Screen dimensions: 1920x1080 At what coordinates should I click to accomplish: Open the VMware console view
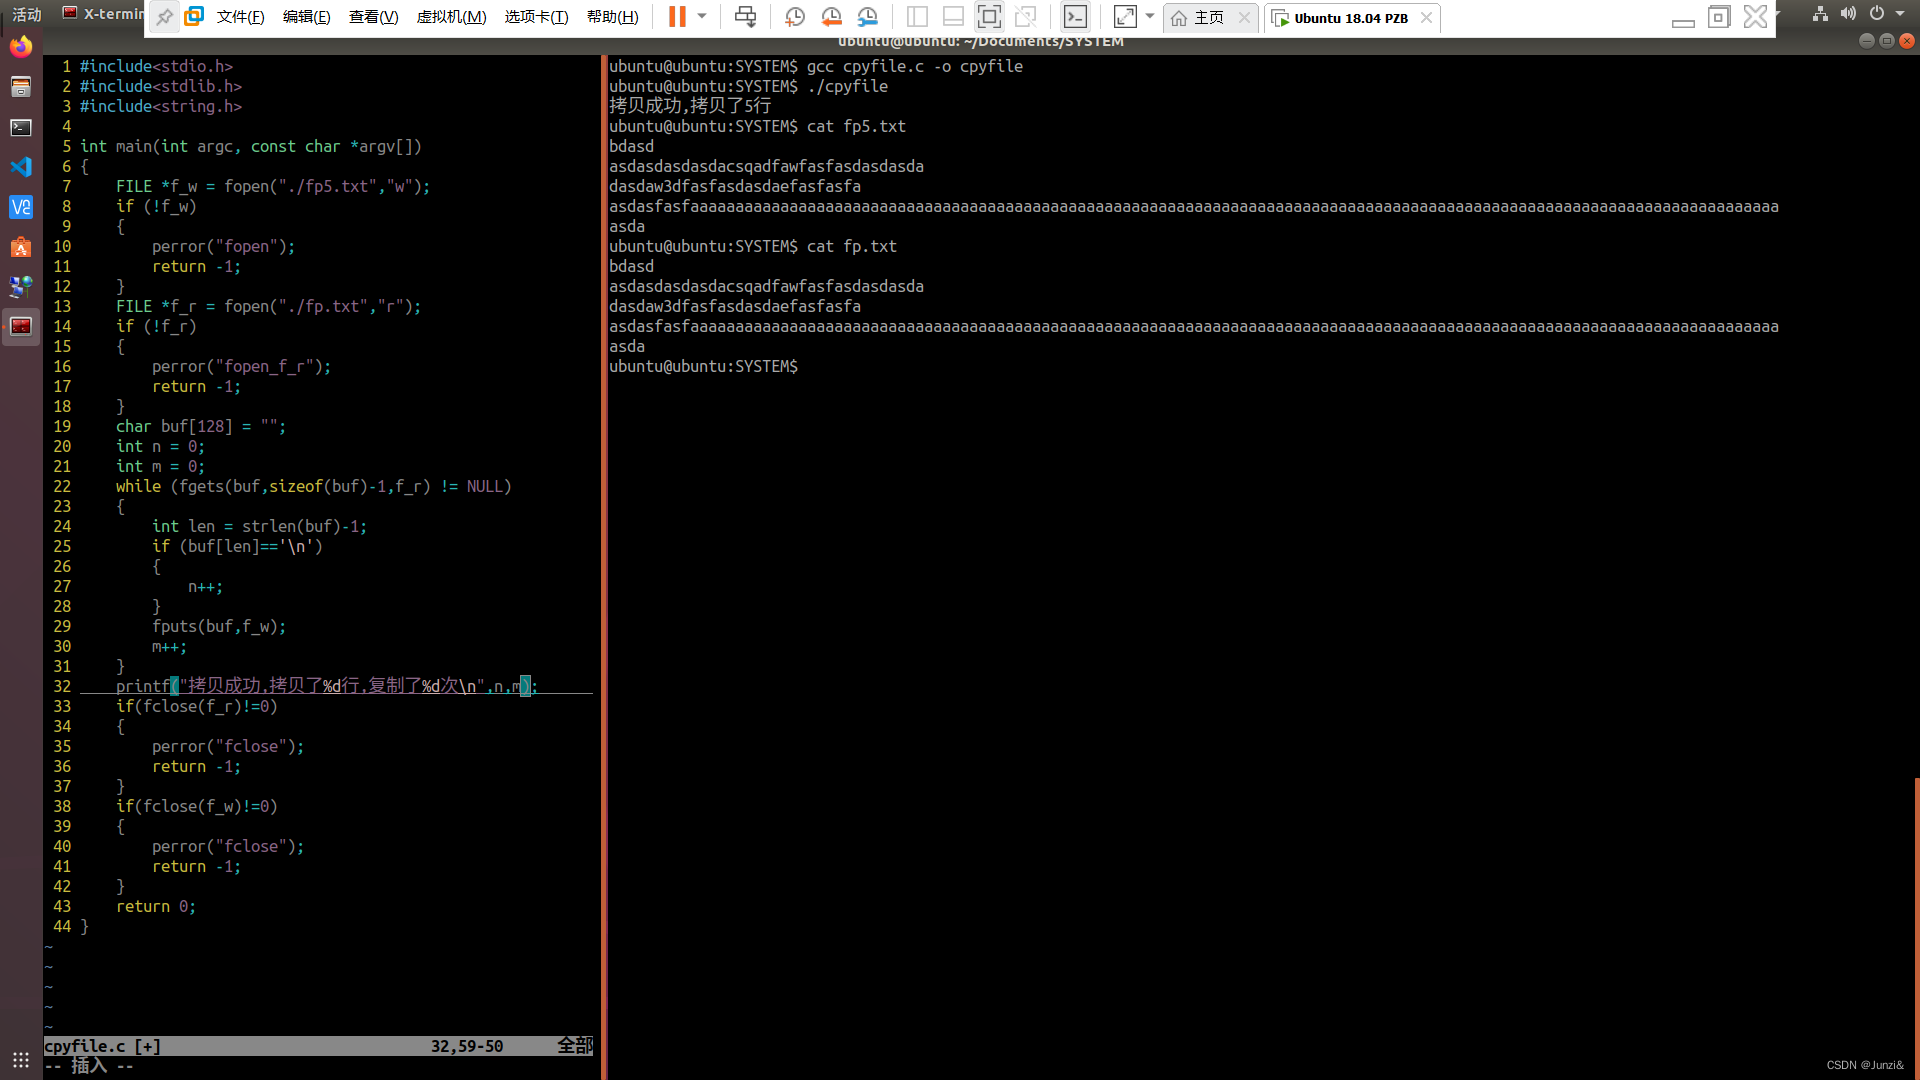tap(1075, 17)
